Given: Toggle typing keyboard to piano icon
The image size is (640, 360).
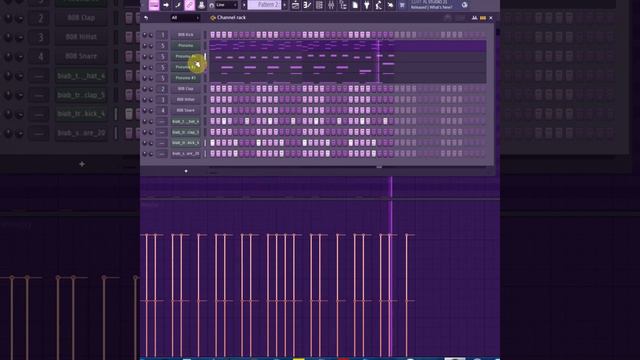Looking at the screenshot, I should [154, 5].
